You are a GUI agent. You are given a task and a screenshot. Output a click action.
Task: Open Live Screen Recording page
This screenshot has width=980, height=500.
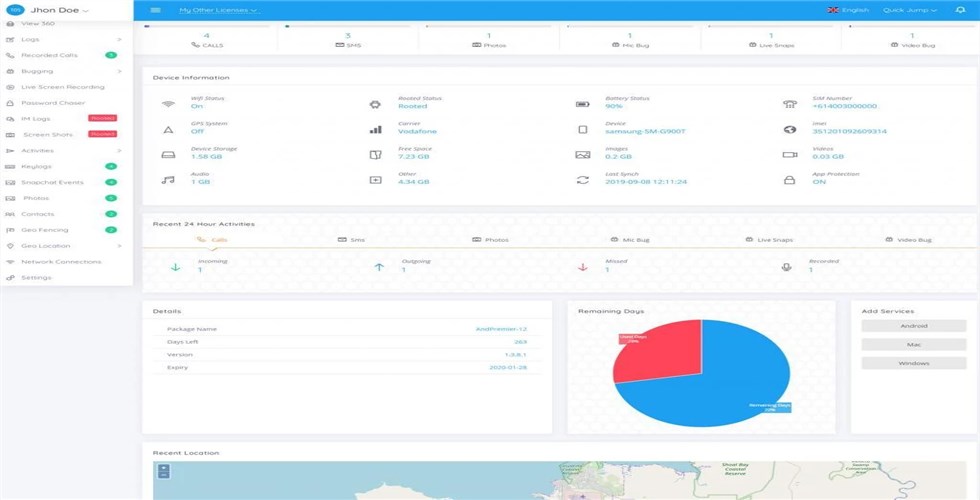tap(62, 87)
